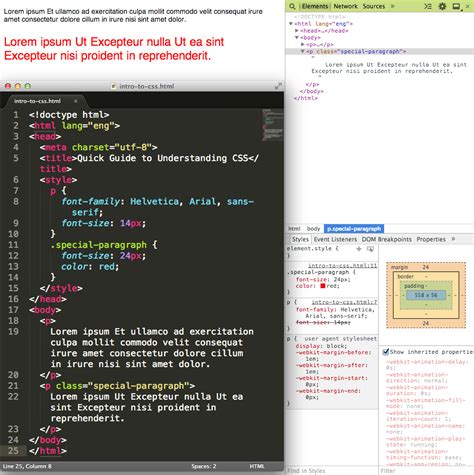
Task: Collapse the p class="special-paragraph" node
Action: click(303, 51)
